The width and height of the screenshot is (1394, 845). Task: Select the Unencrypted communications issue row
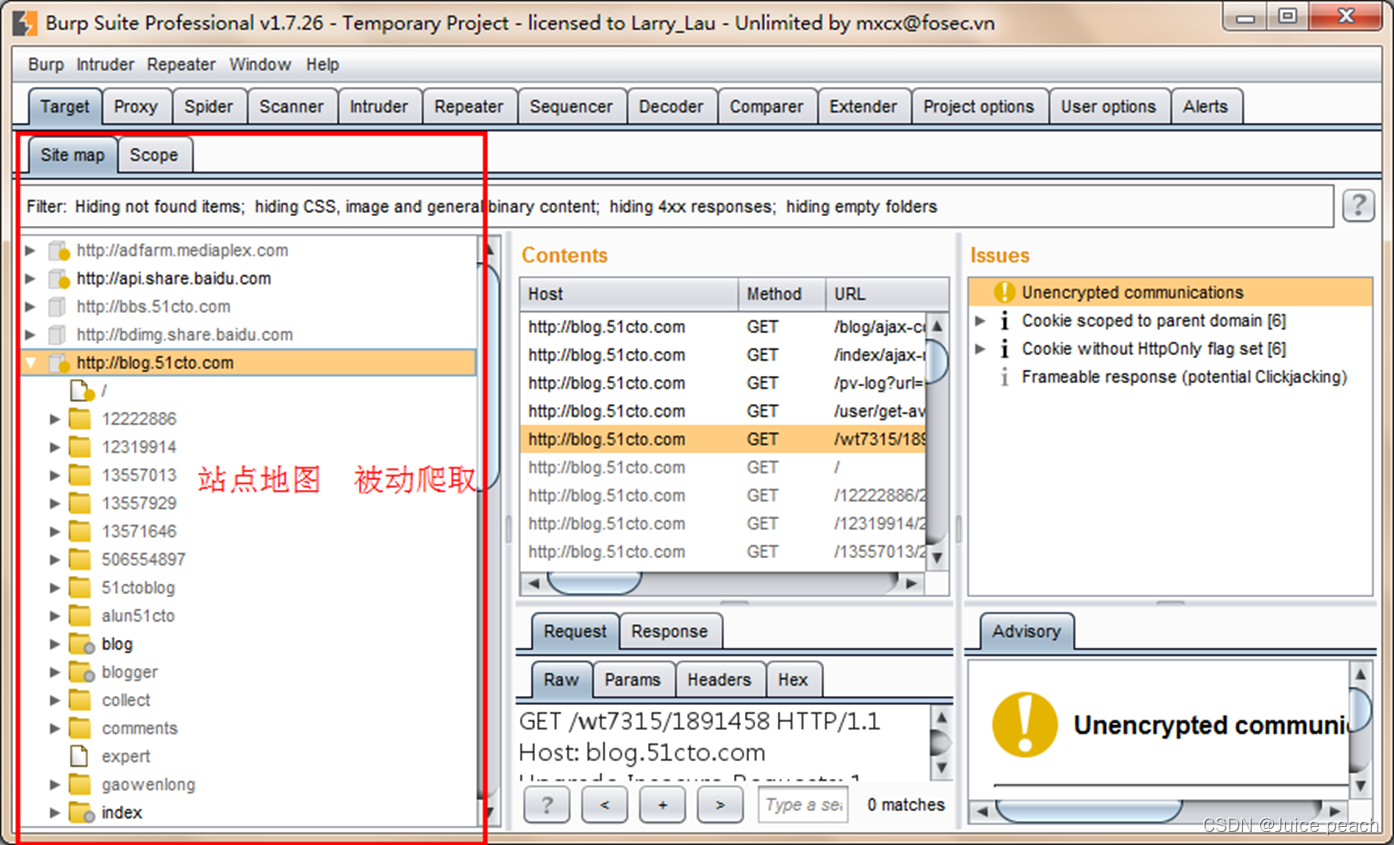1170,292
